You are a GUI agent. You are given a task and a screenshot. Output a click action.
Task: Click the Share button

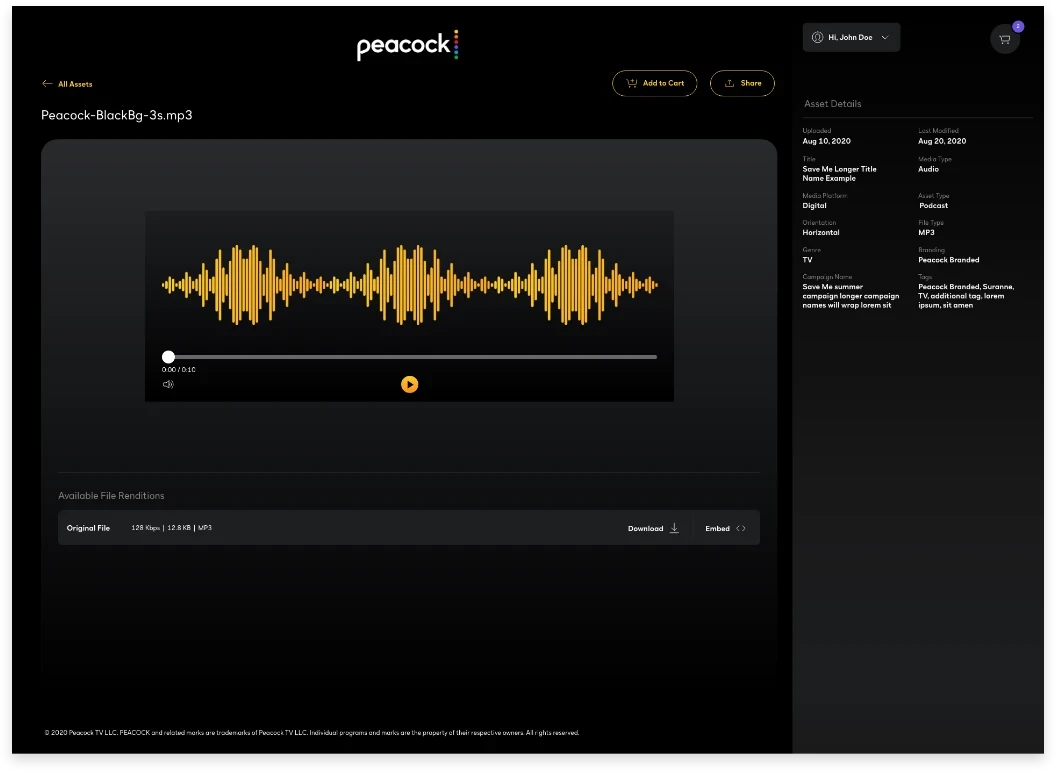(742, 84)
